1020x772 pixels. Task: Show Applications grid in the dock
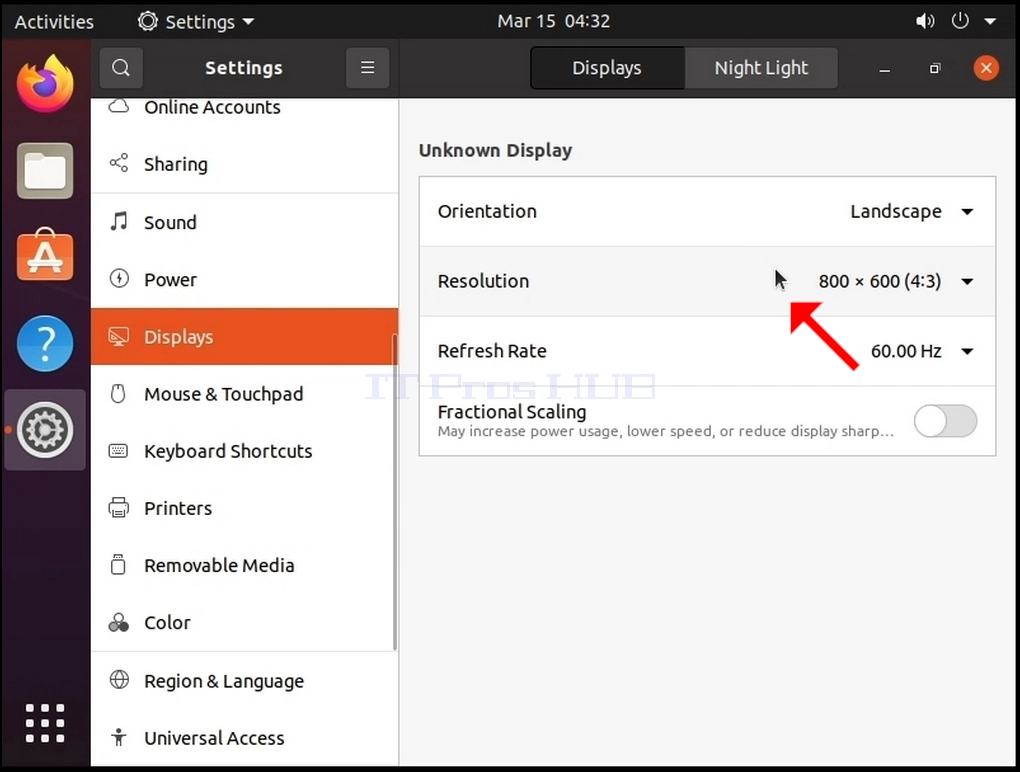click(x=45, y=723)
